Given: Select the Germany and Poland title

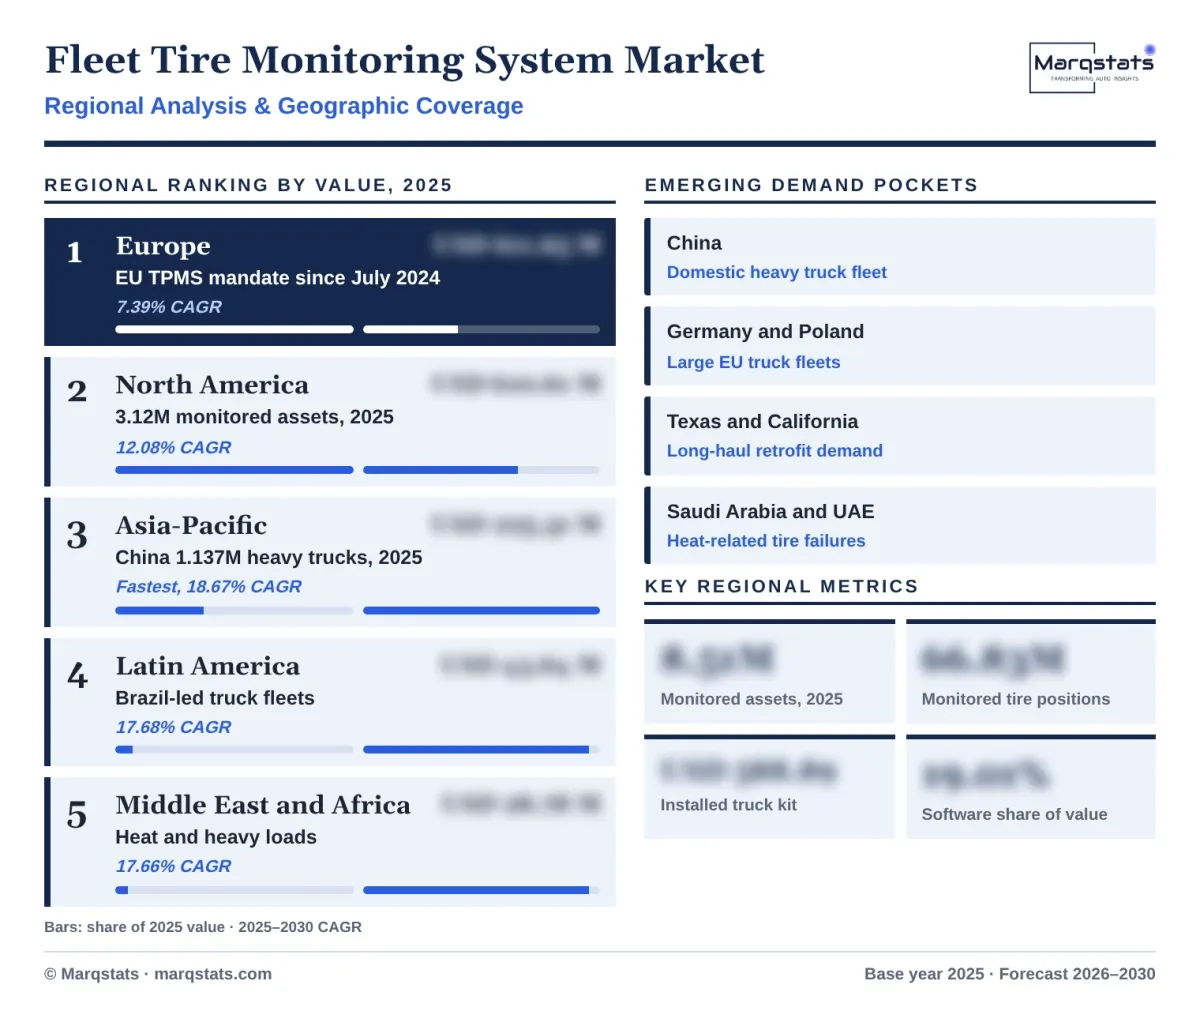Looking at the screenshot, I should (765, 331).
